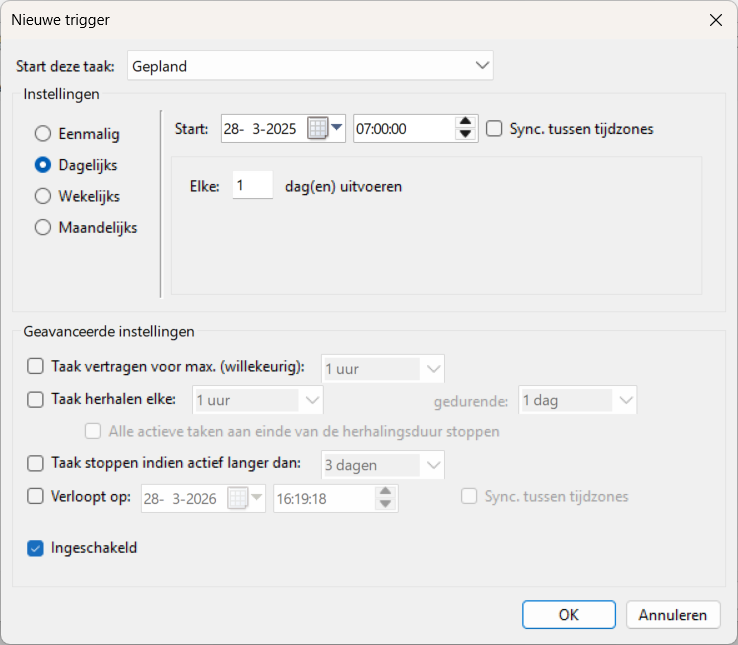Click the Elke days number field
Screen dimensions: 738x645
(x=252, y=185)
